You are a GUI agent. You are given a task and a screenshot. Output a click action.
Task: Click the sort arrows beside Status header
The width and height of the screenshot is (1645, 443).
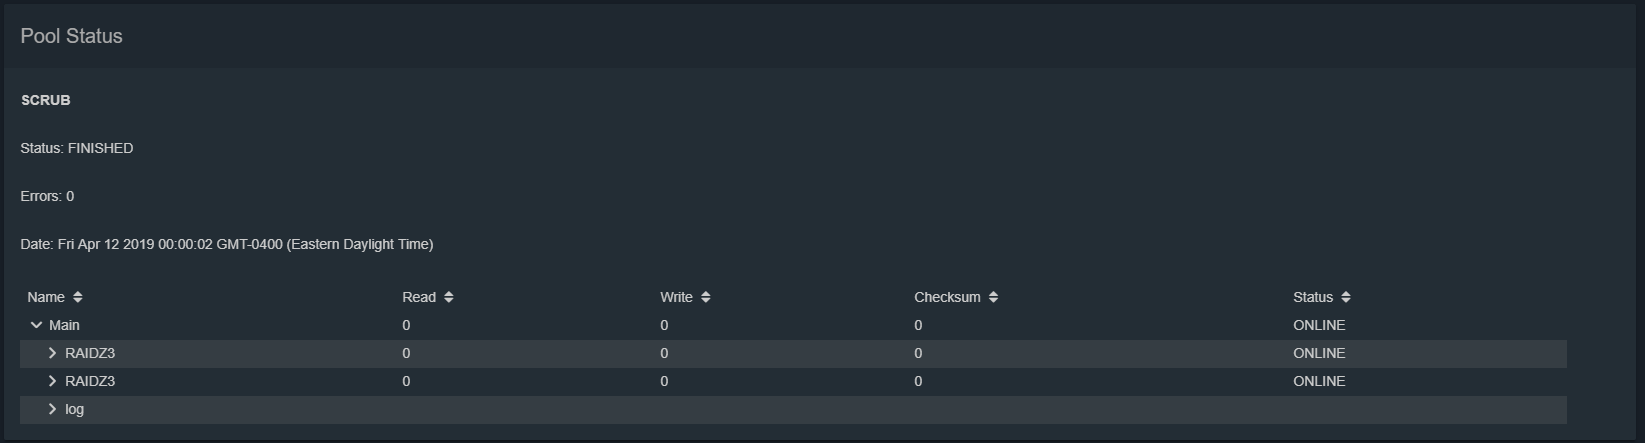click(x=1346, y=297)
